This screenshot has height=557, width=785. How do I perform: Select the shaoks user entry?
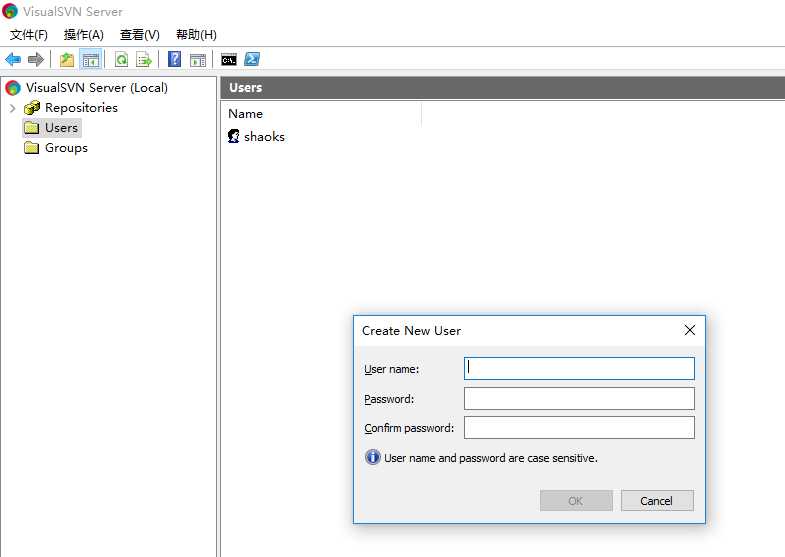pyautogui.click(x=264, y=137)
